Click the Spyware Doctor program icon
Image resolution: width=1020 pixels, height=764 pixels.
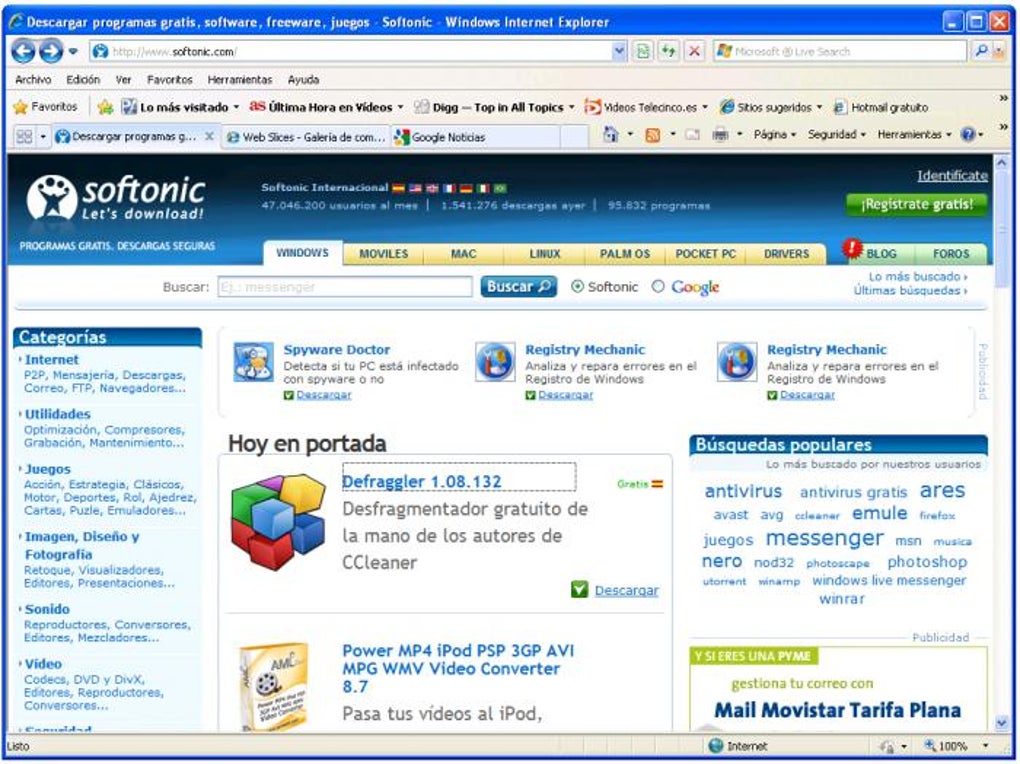(254, 362)
